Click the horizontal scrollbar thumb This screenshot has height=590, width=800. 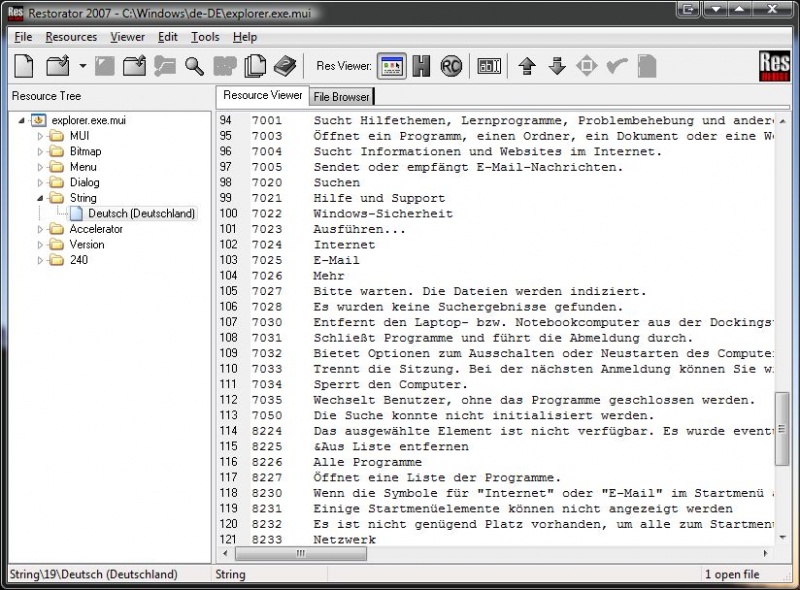coord(301,553)
